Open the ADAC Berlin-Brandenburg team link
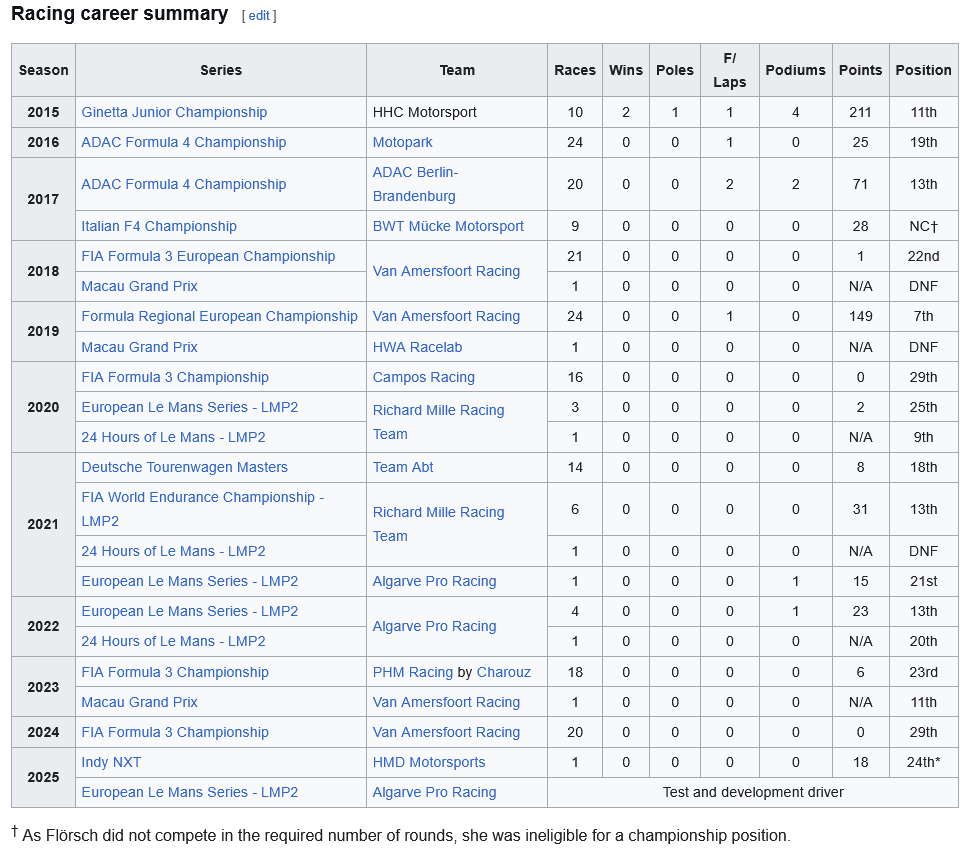 coord(415,185)
